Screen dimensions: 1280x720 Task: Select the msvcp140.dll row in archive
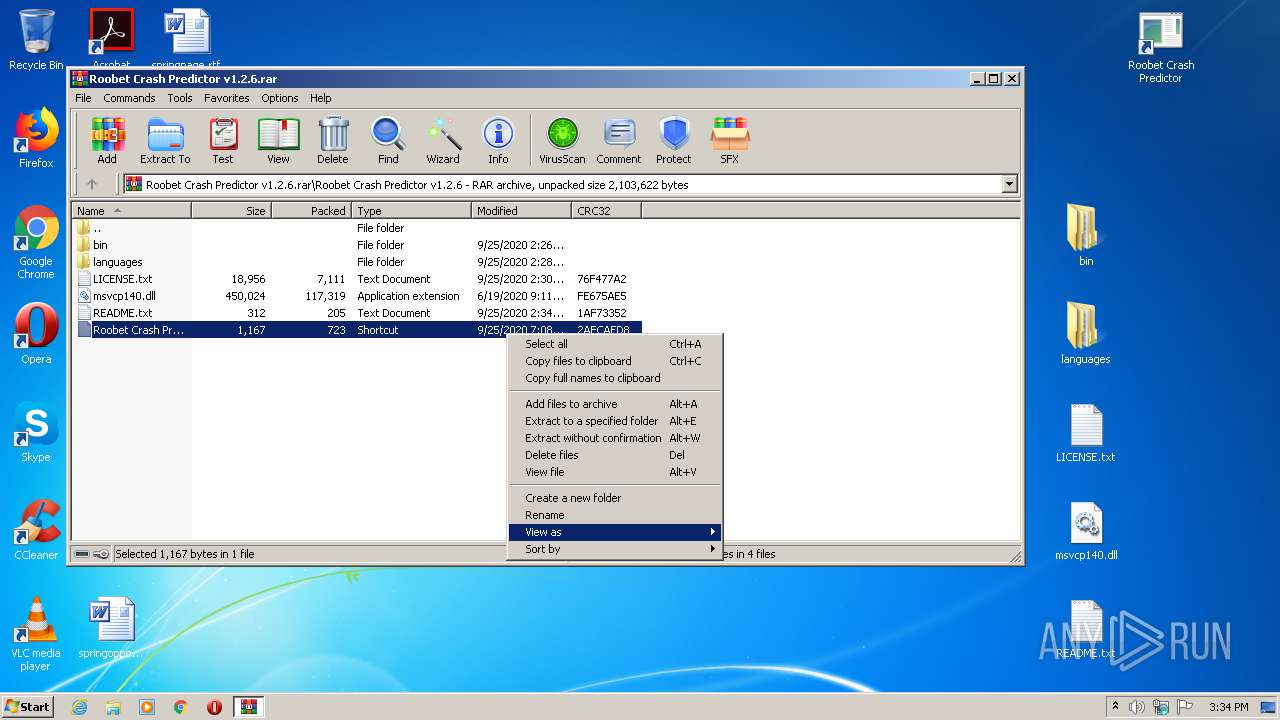tap(357, 296)
